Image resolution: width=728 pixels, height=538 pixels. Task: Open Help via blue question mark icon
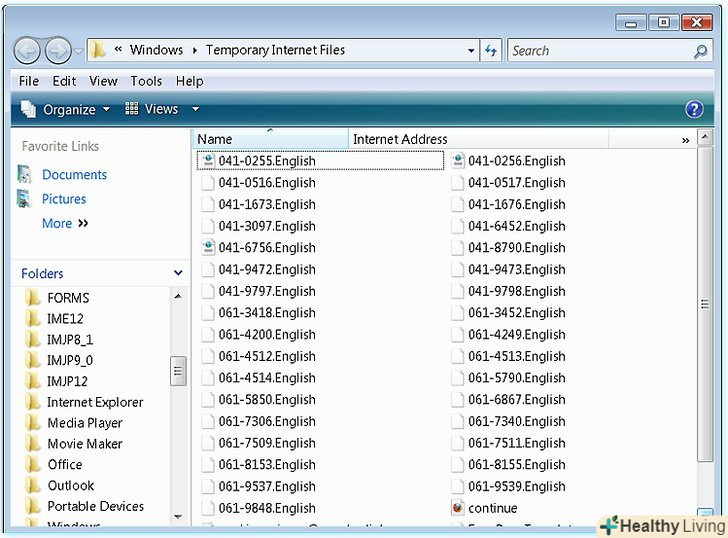tap(694, 109)
